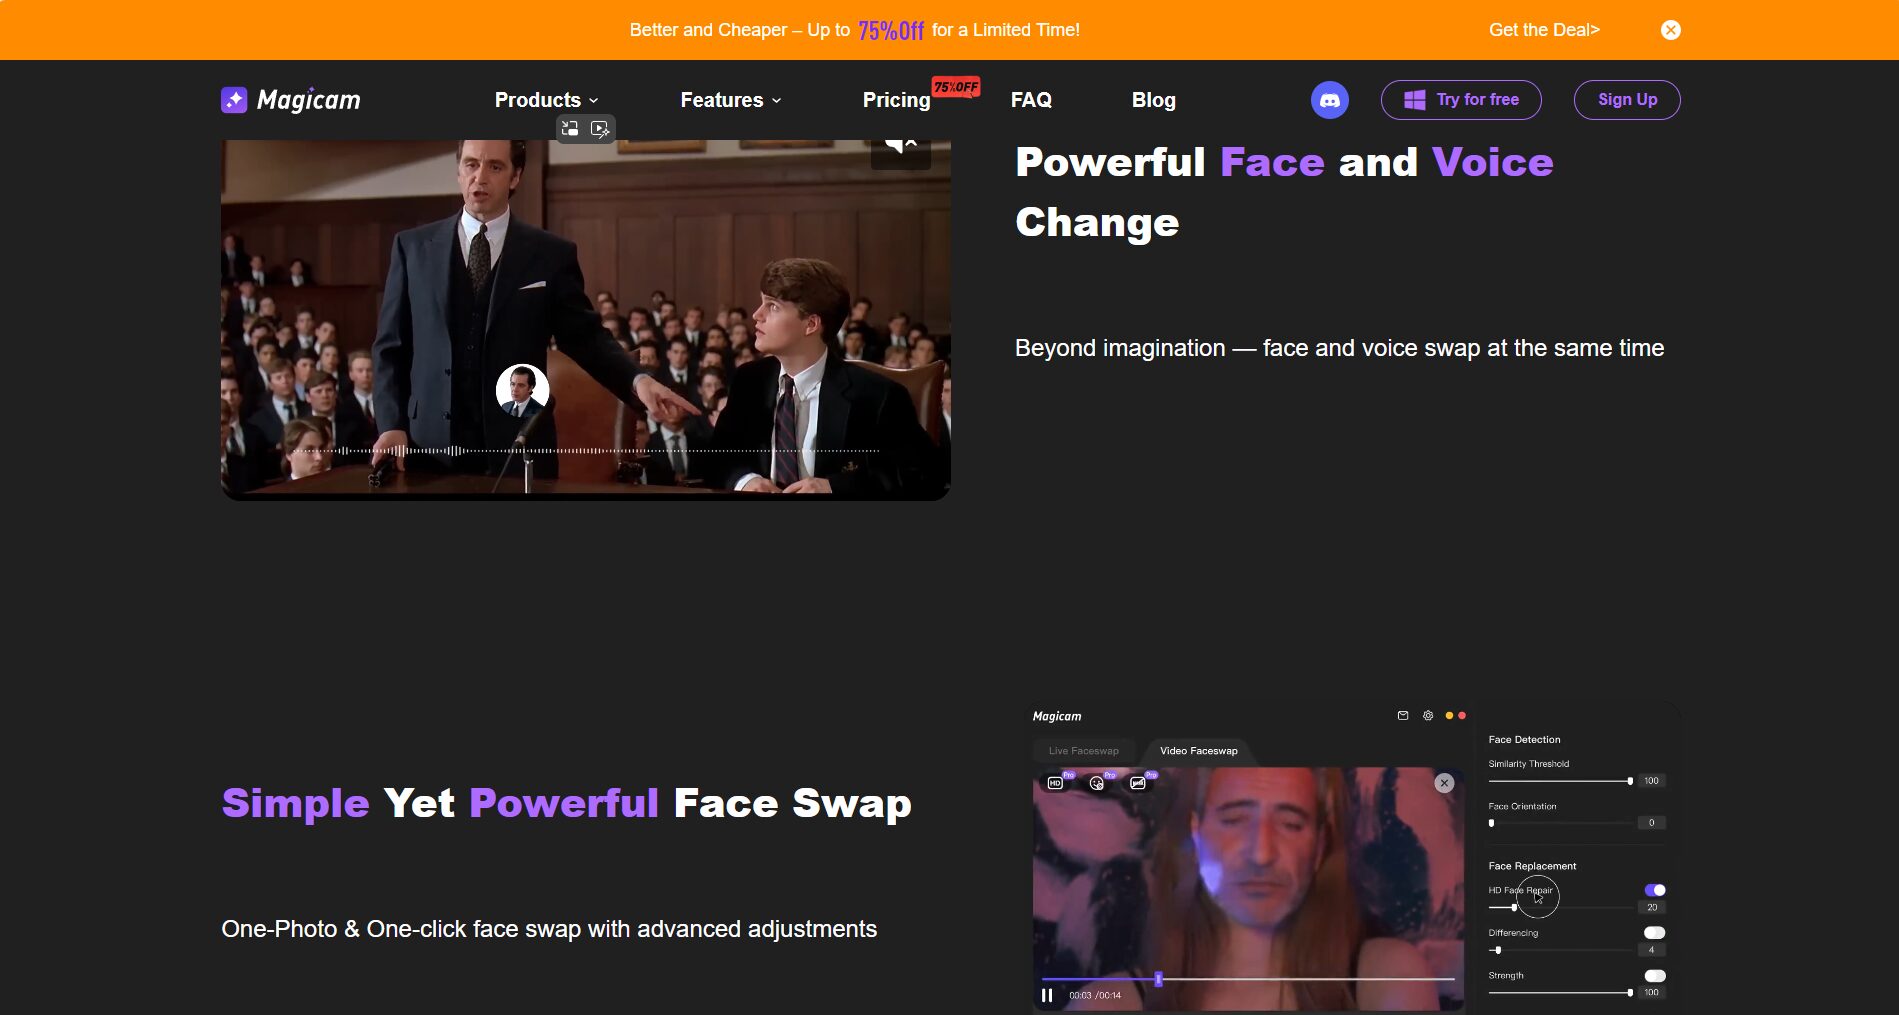The height and width of the screenshot is (1015, 1899).
Task: Expand the Features dropdown menu
Action: (x=731, y=100)
